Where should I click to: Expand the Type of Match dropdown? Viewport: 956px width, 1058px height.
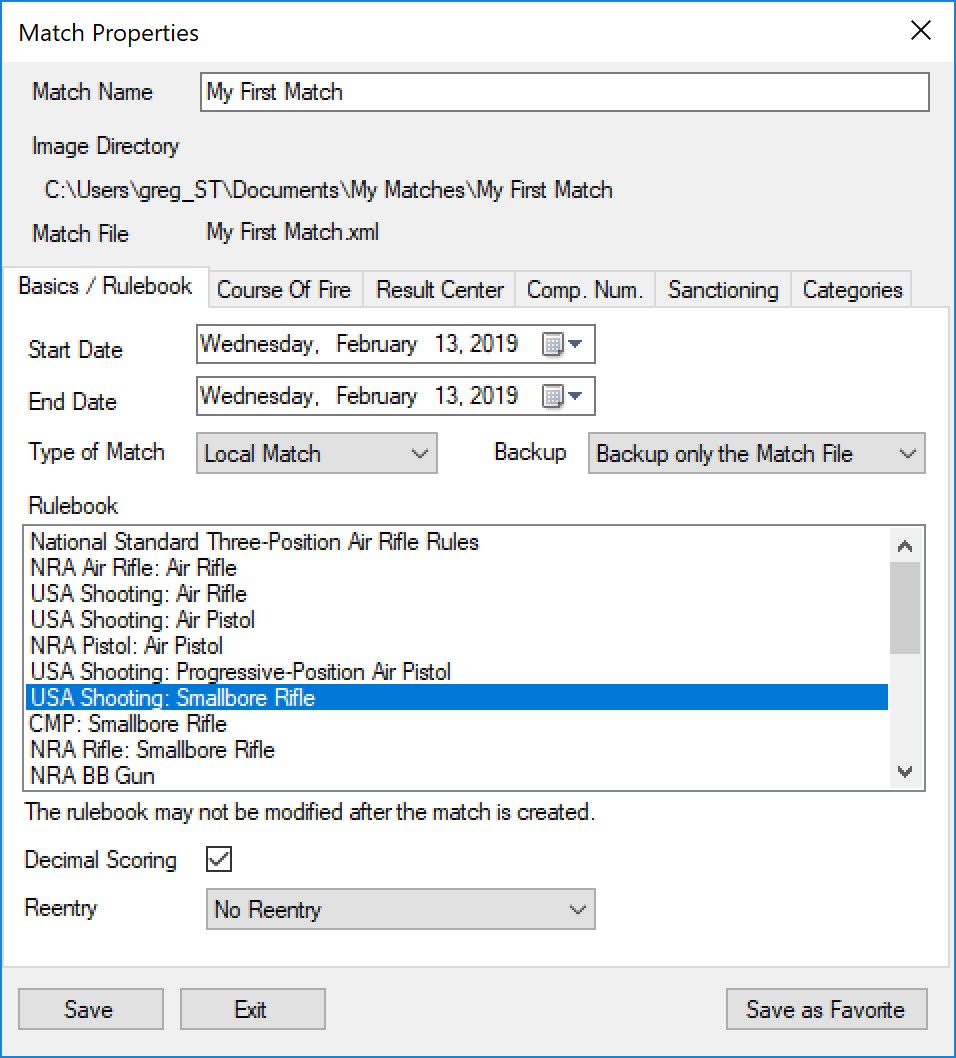(317, 454)
